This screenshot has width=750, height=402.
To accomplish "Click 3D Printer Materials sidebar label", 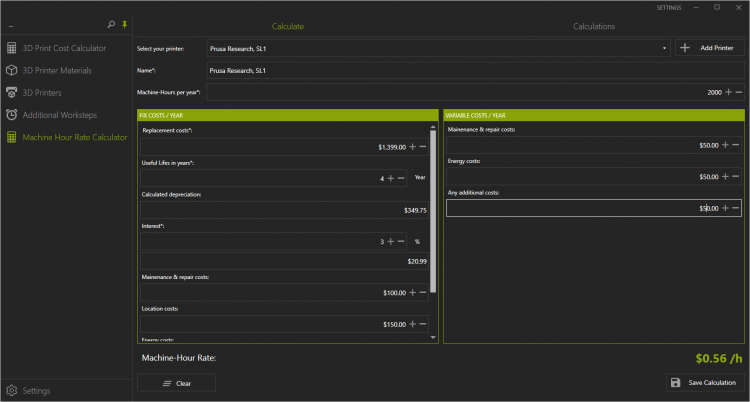I will tap(57, 70).
